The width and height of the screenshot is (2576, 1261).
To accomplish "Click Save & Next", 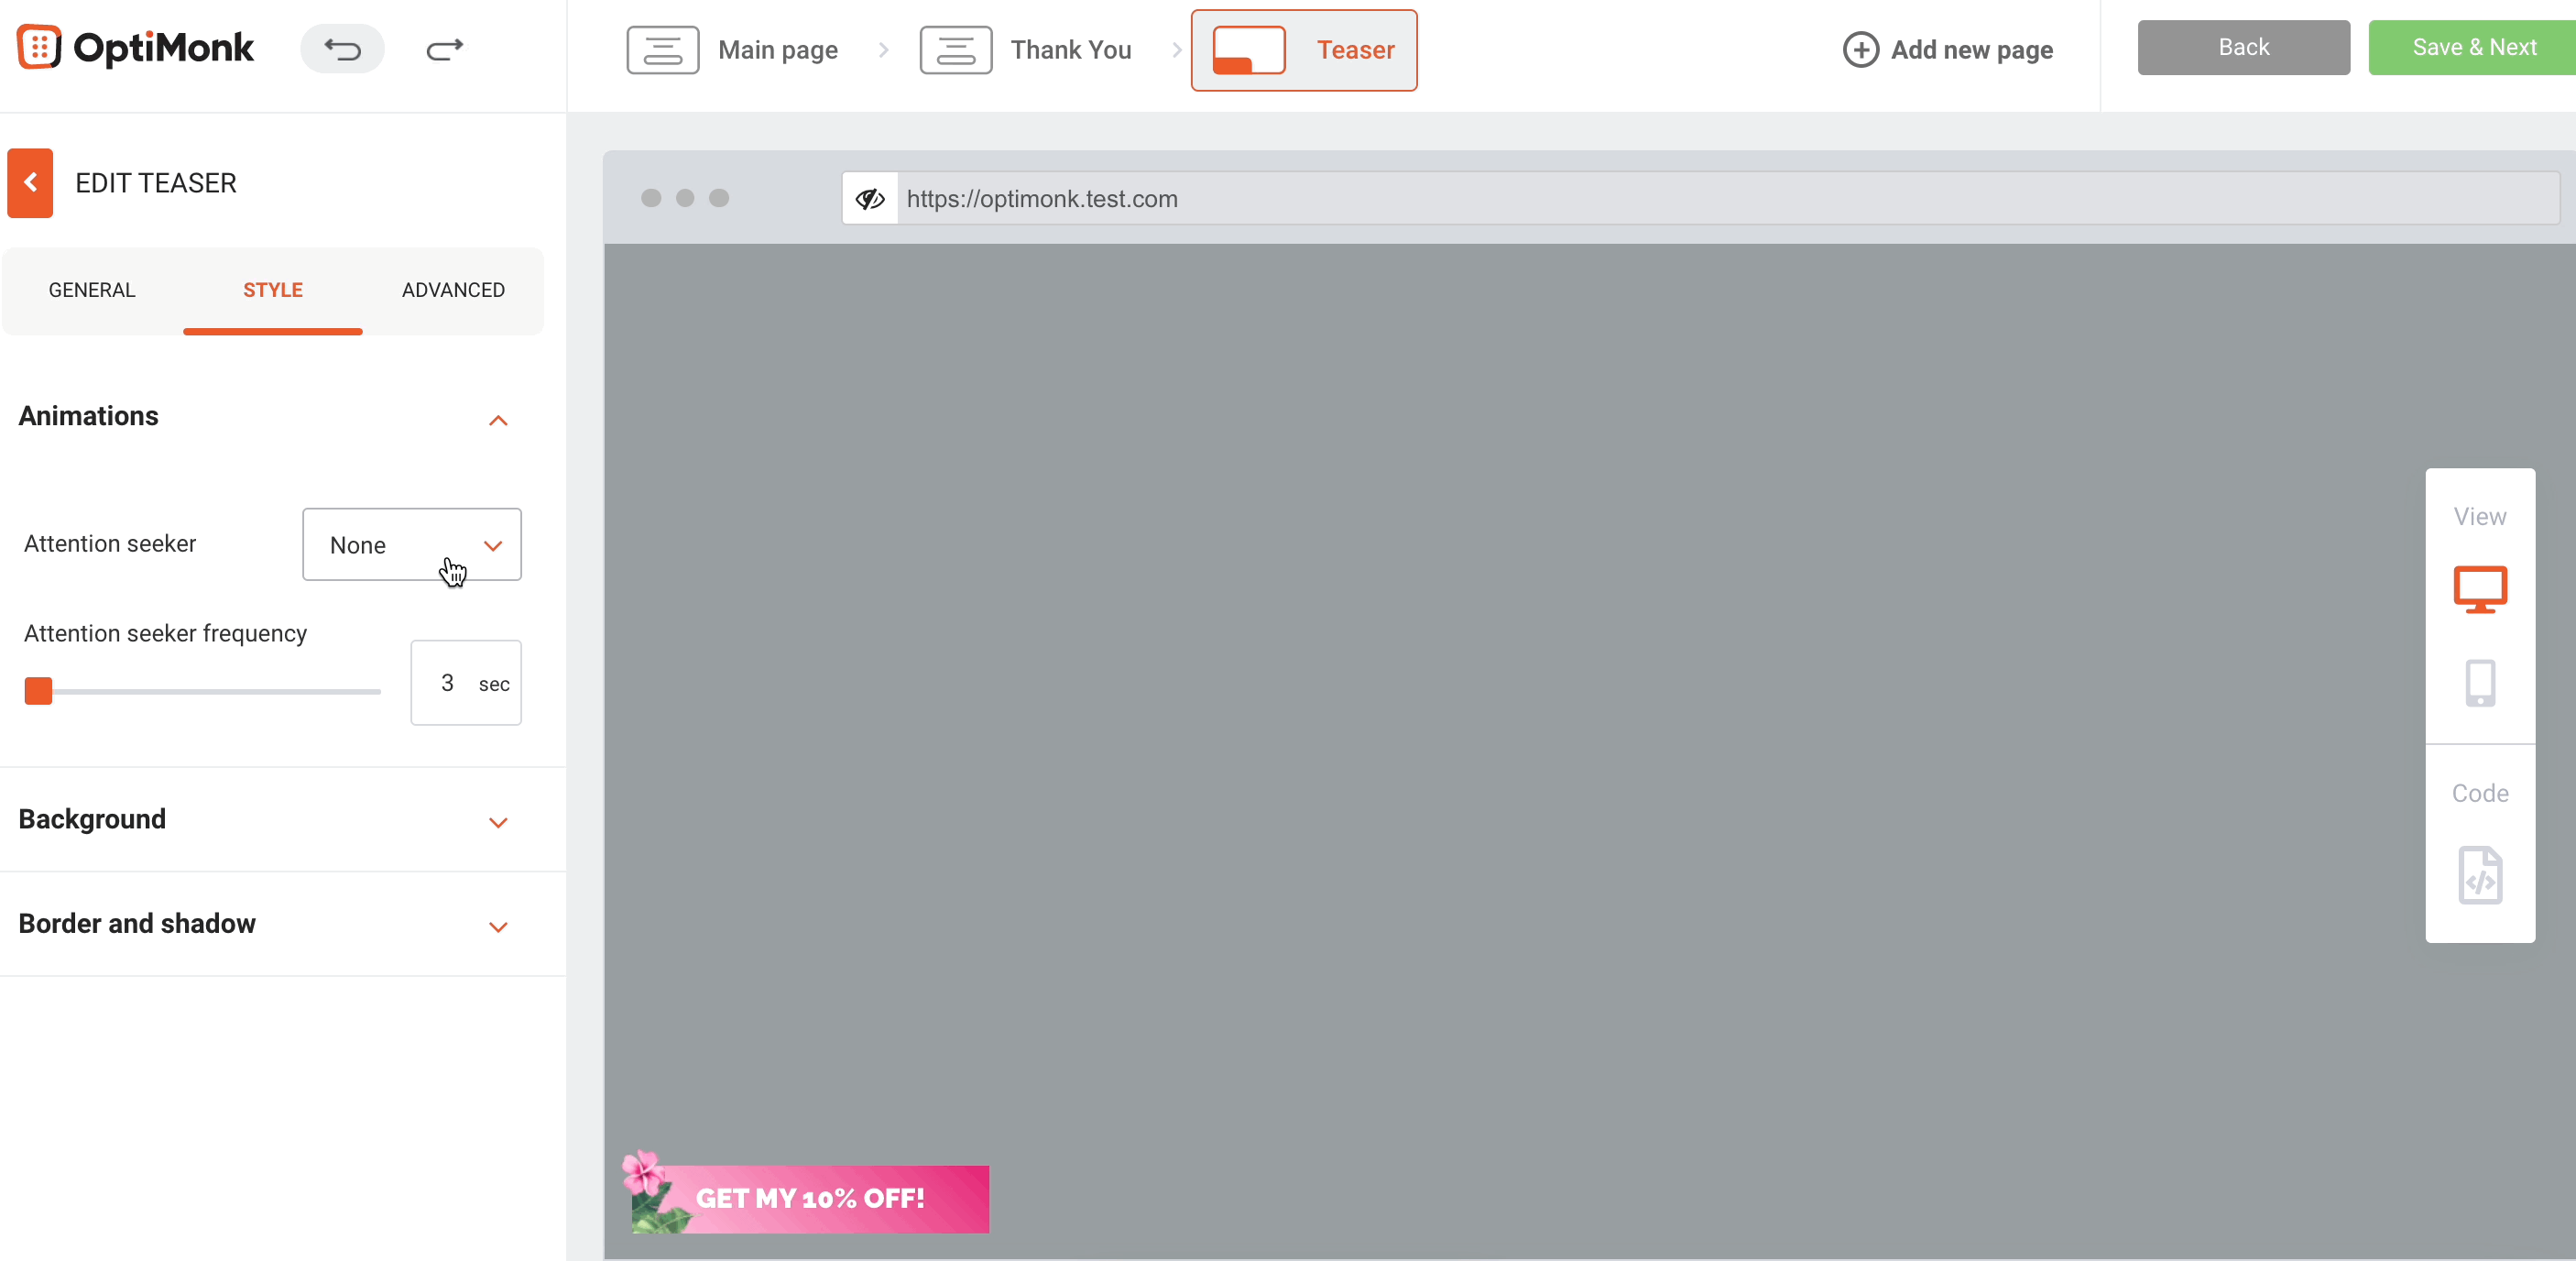I will [x=2472, y=47].
